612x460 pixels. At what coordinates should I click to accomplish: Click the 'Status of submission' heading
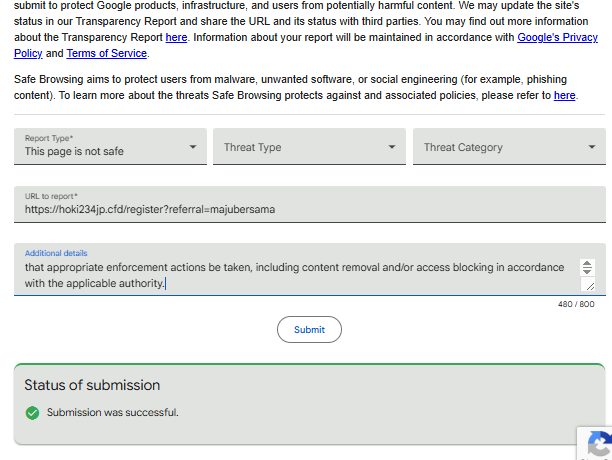pyautogui.click(x=92, y=385)
